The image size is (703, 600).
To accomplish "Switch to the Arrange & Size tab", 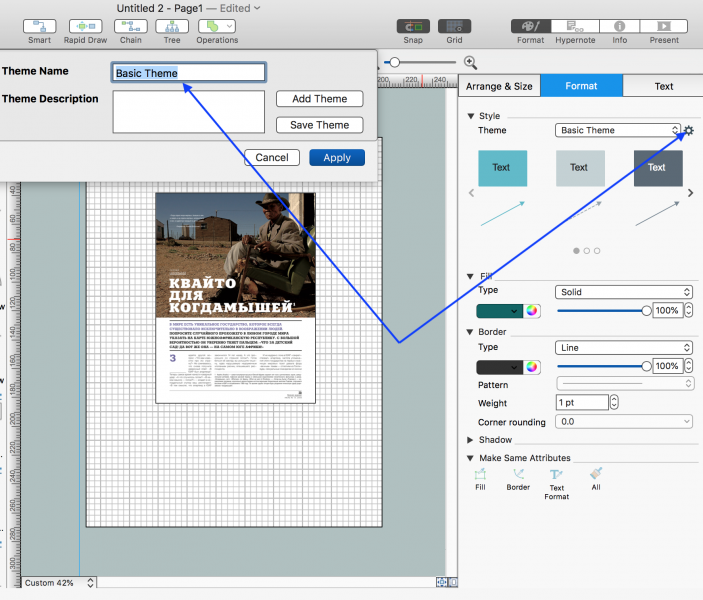I will pyautogui.click(x=499, y=86).
